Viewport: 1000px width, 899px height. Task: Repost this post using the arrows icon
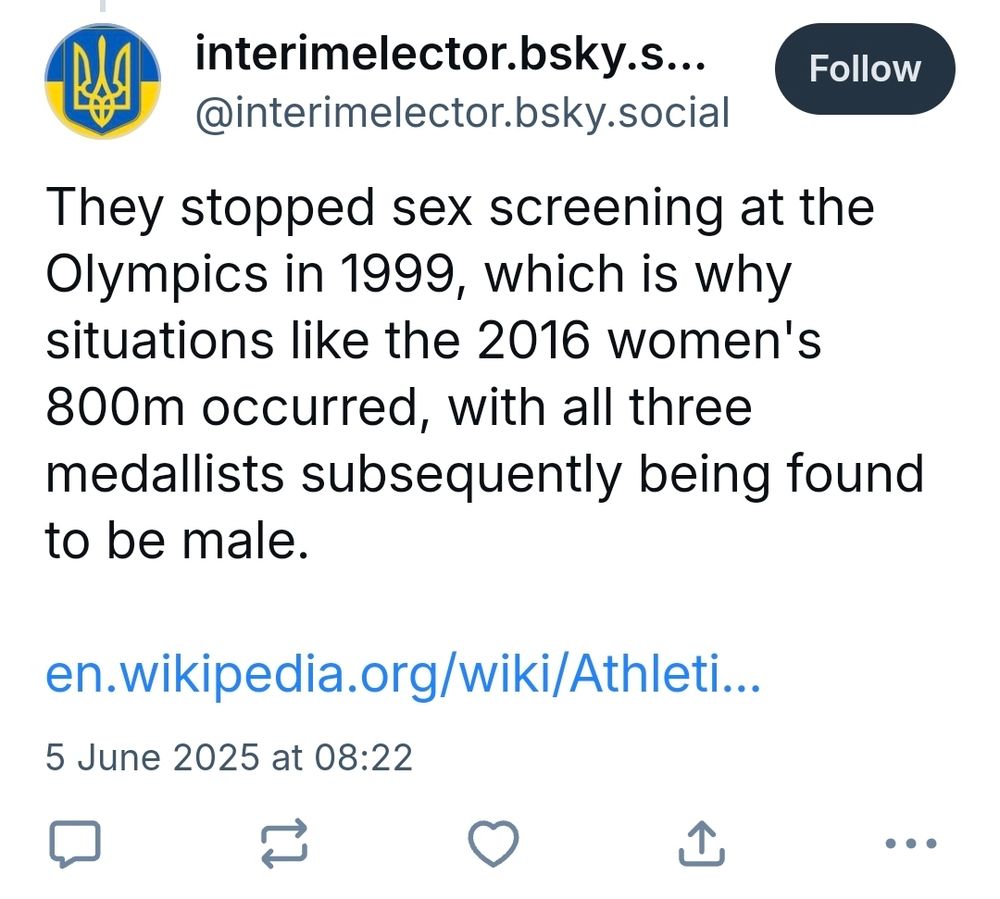click(x=284, y=845)
